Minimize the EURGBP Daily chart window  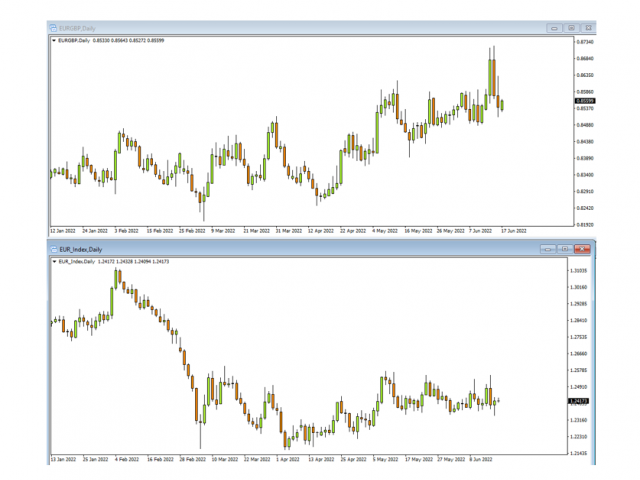click(x=552, y=28)
